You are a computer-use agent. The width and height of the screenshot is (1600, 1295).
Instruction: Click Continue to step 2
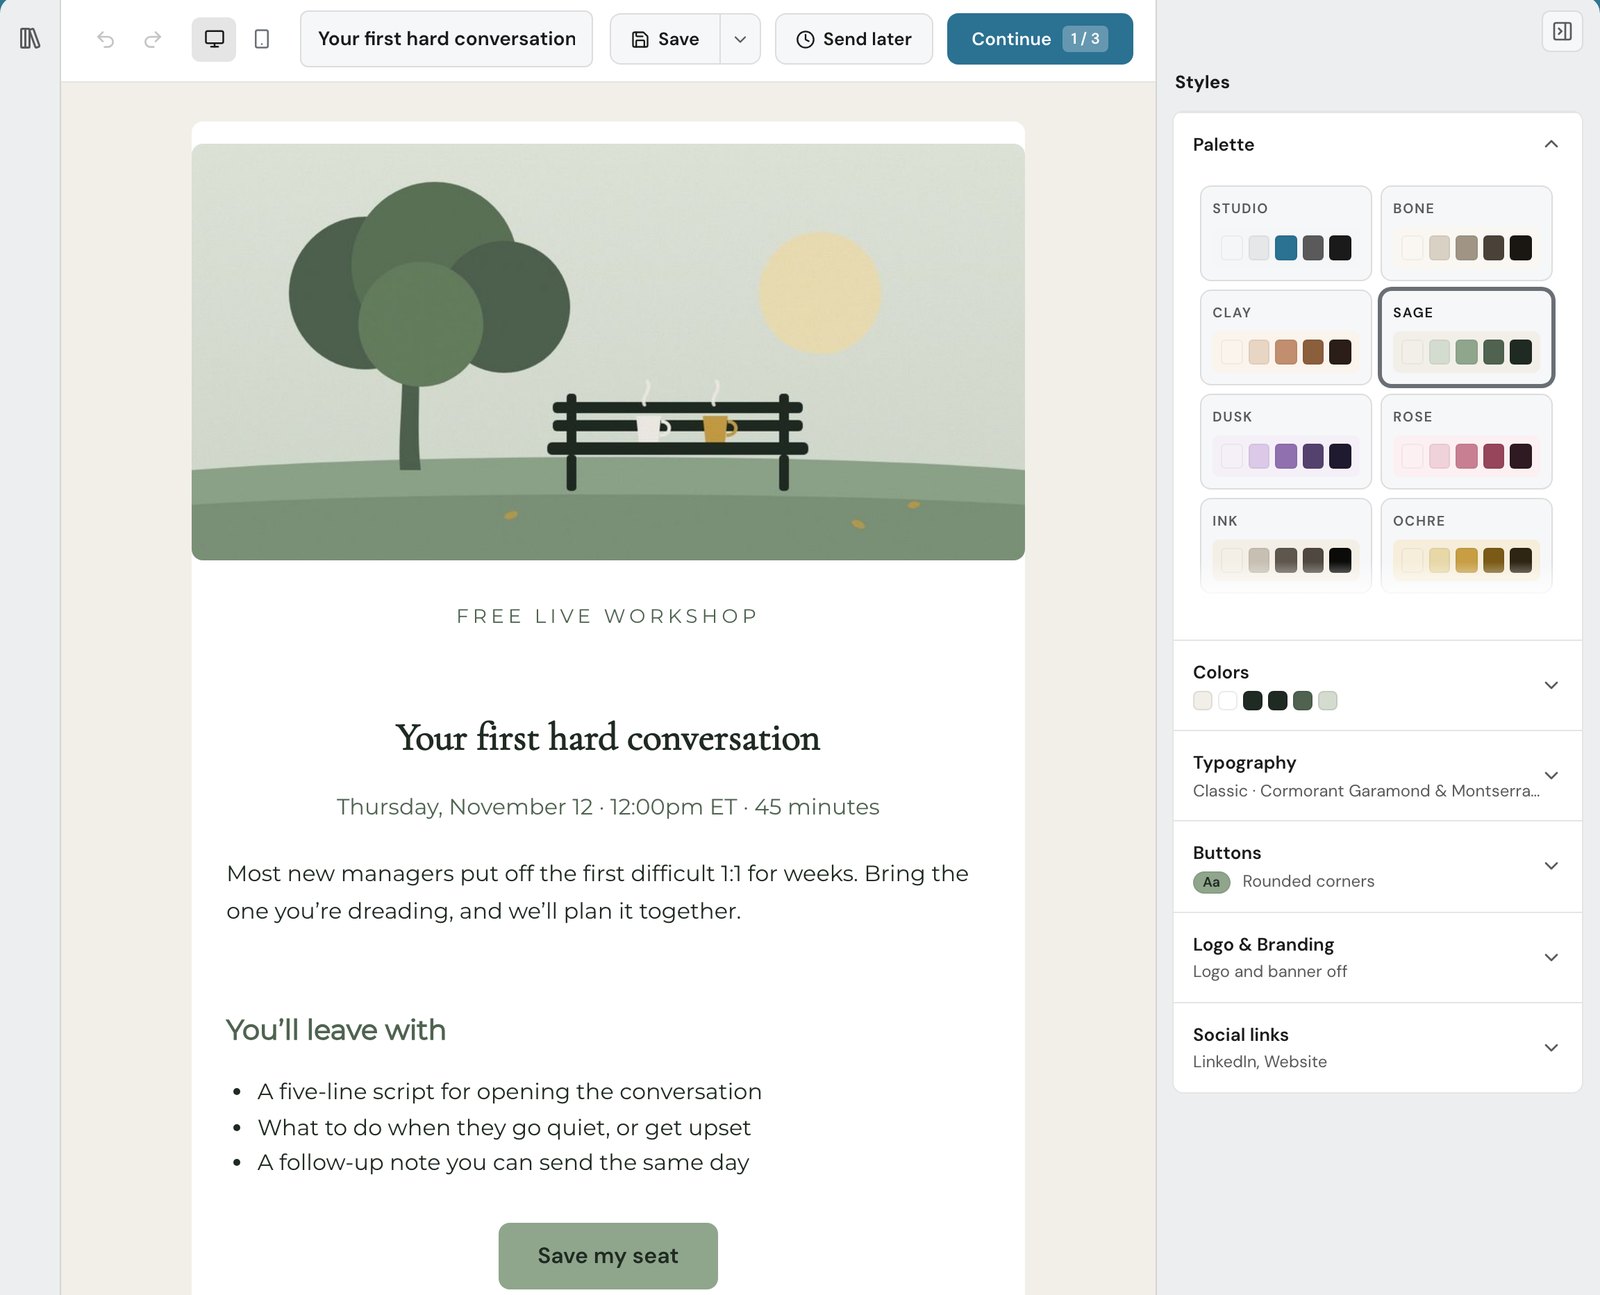point(1040,39)
